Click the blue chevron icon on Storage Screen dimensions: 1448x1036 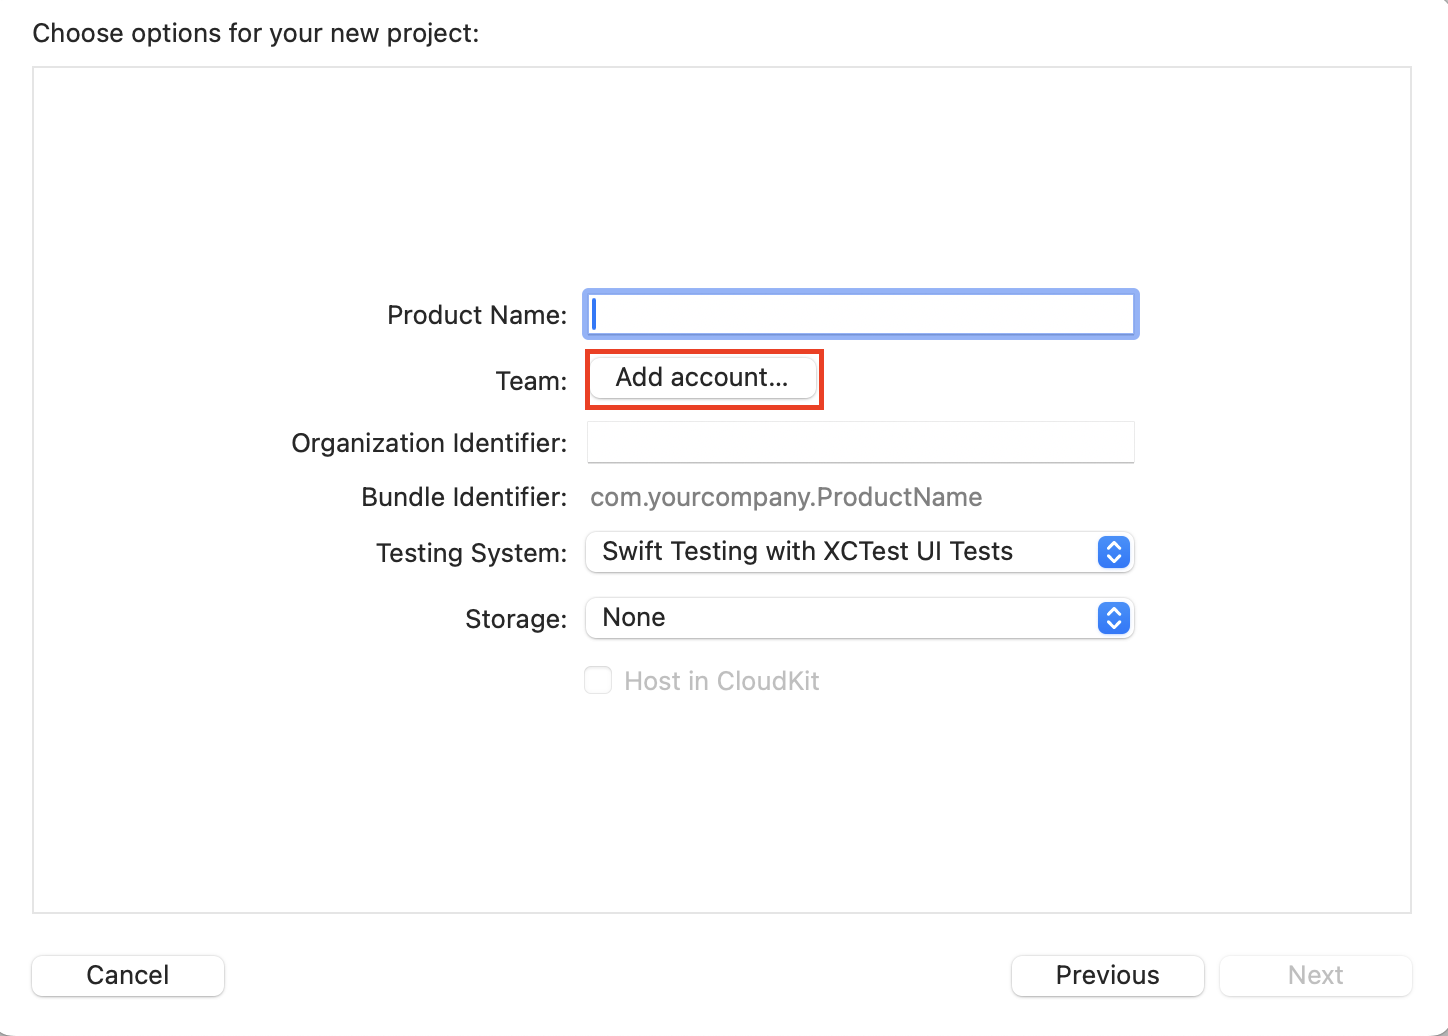pos(1113,618)
